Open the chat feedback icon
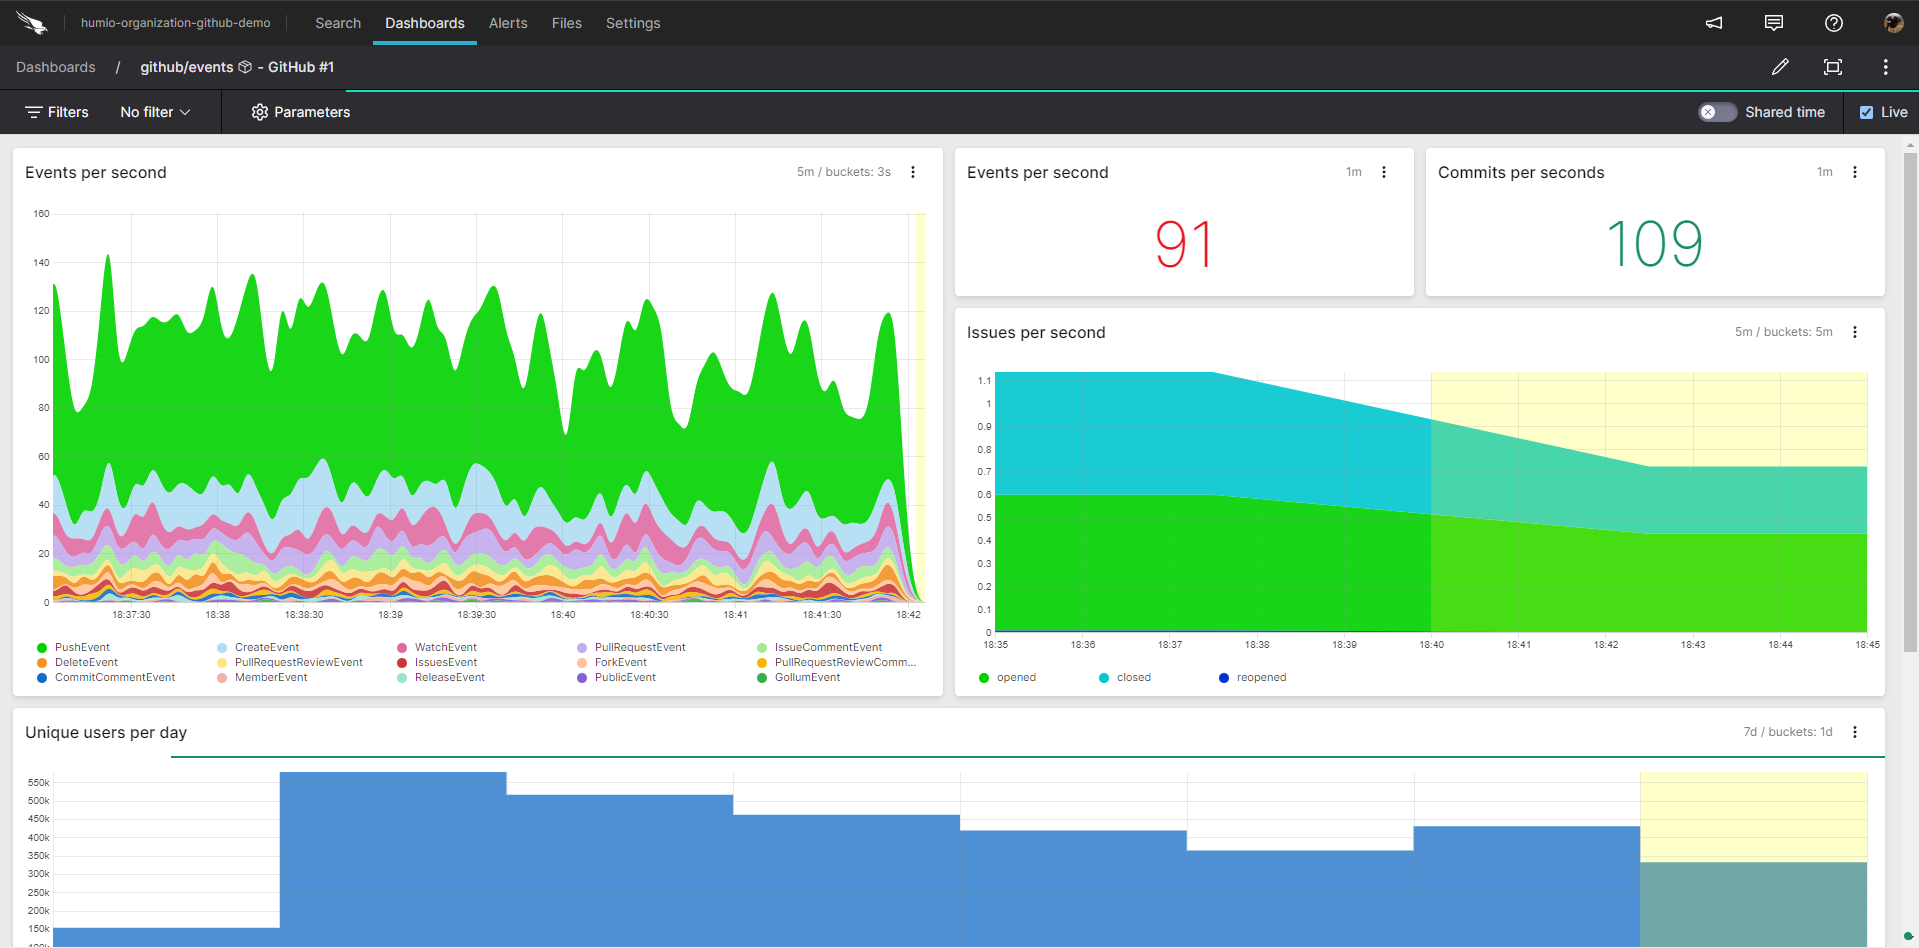1919x948 pixels. 1774,23
